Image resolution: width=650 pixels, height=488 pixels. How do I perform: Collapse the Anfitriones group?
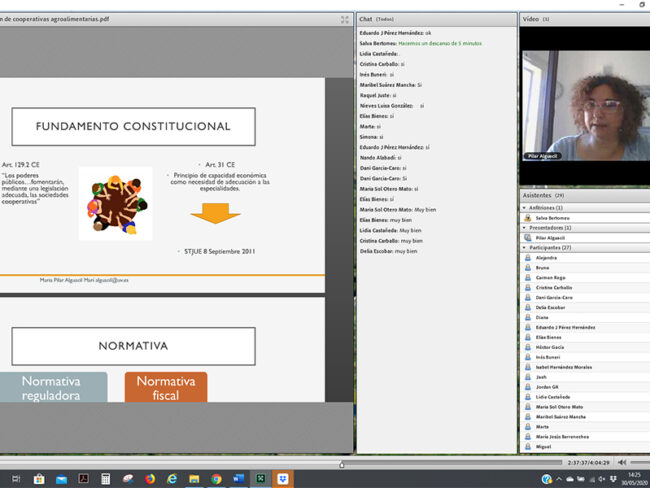click(x=526, y=207)
